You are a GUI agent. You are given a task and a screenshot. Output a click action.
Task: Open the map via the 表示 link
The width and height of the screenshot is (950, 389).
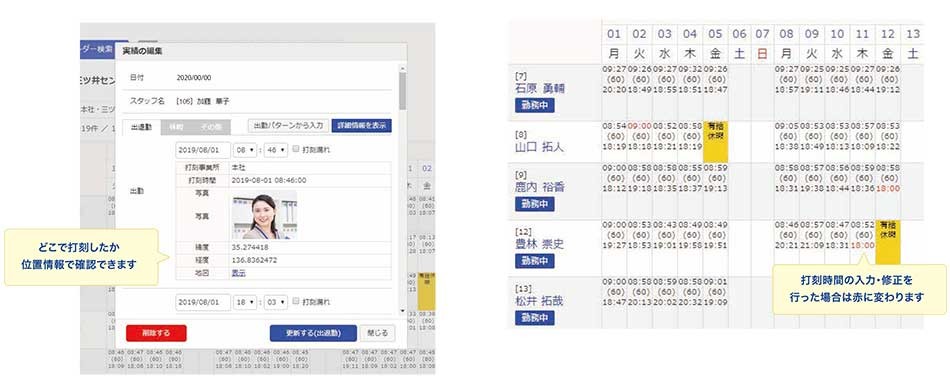click(x=239, y=273)
